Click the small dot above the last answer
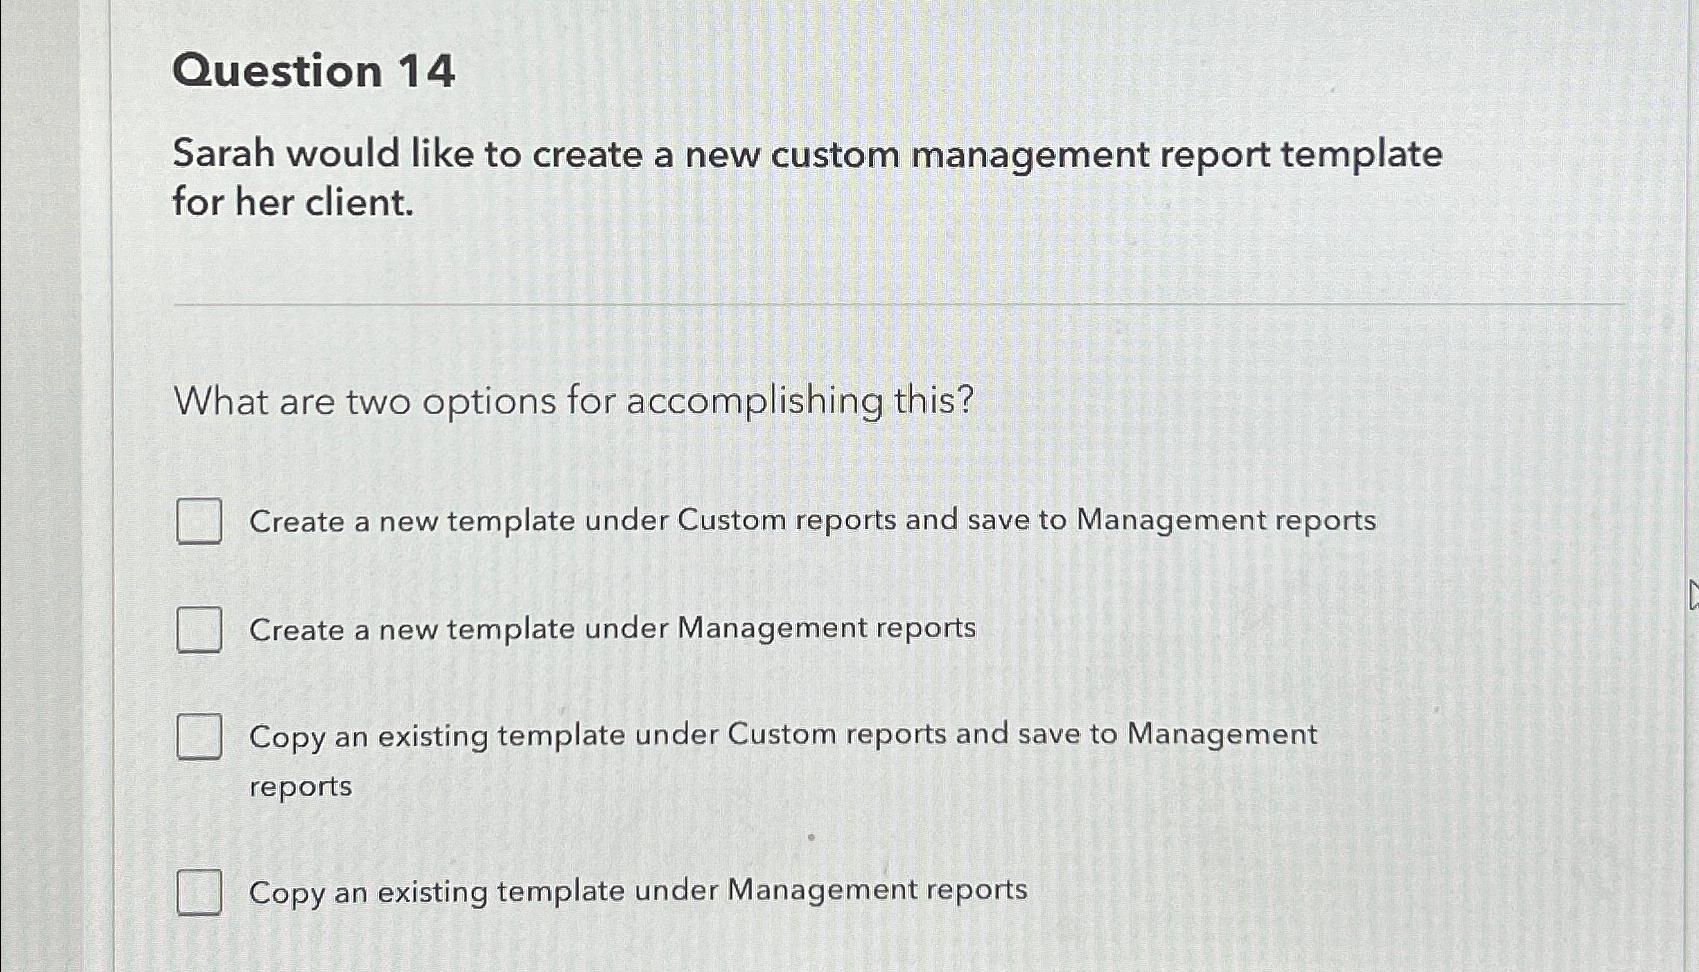Viewport: 1699px width, 972px height. pos(810,839)
